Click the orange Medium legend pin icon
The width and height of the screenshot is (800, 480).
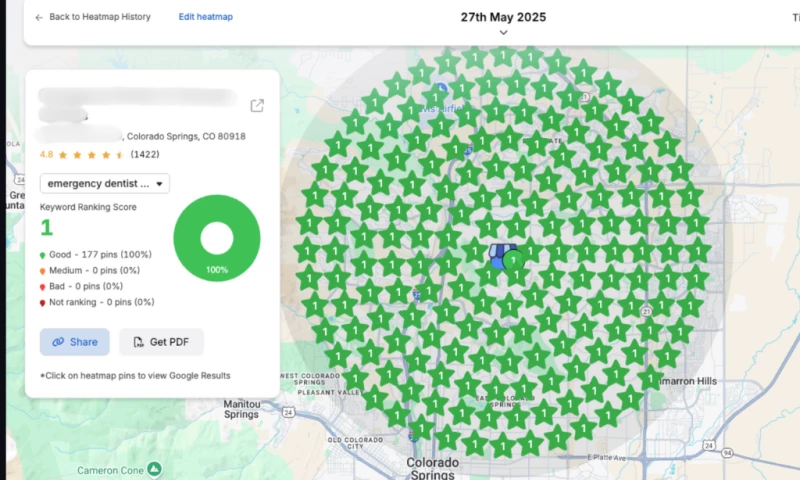43,270
